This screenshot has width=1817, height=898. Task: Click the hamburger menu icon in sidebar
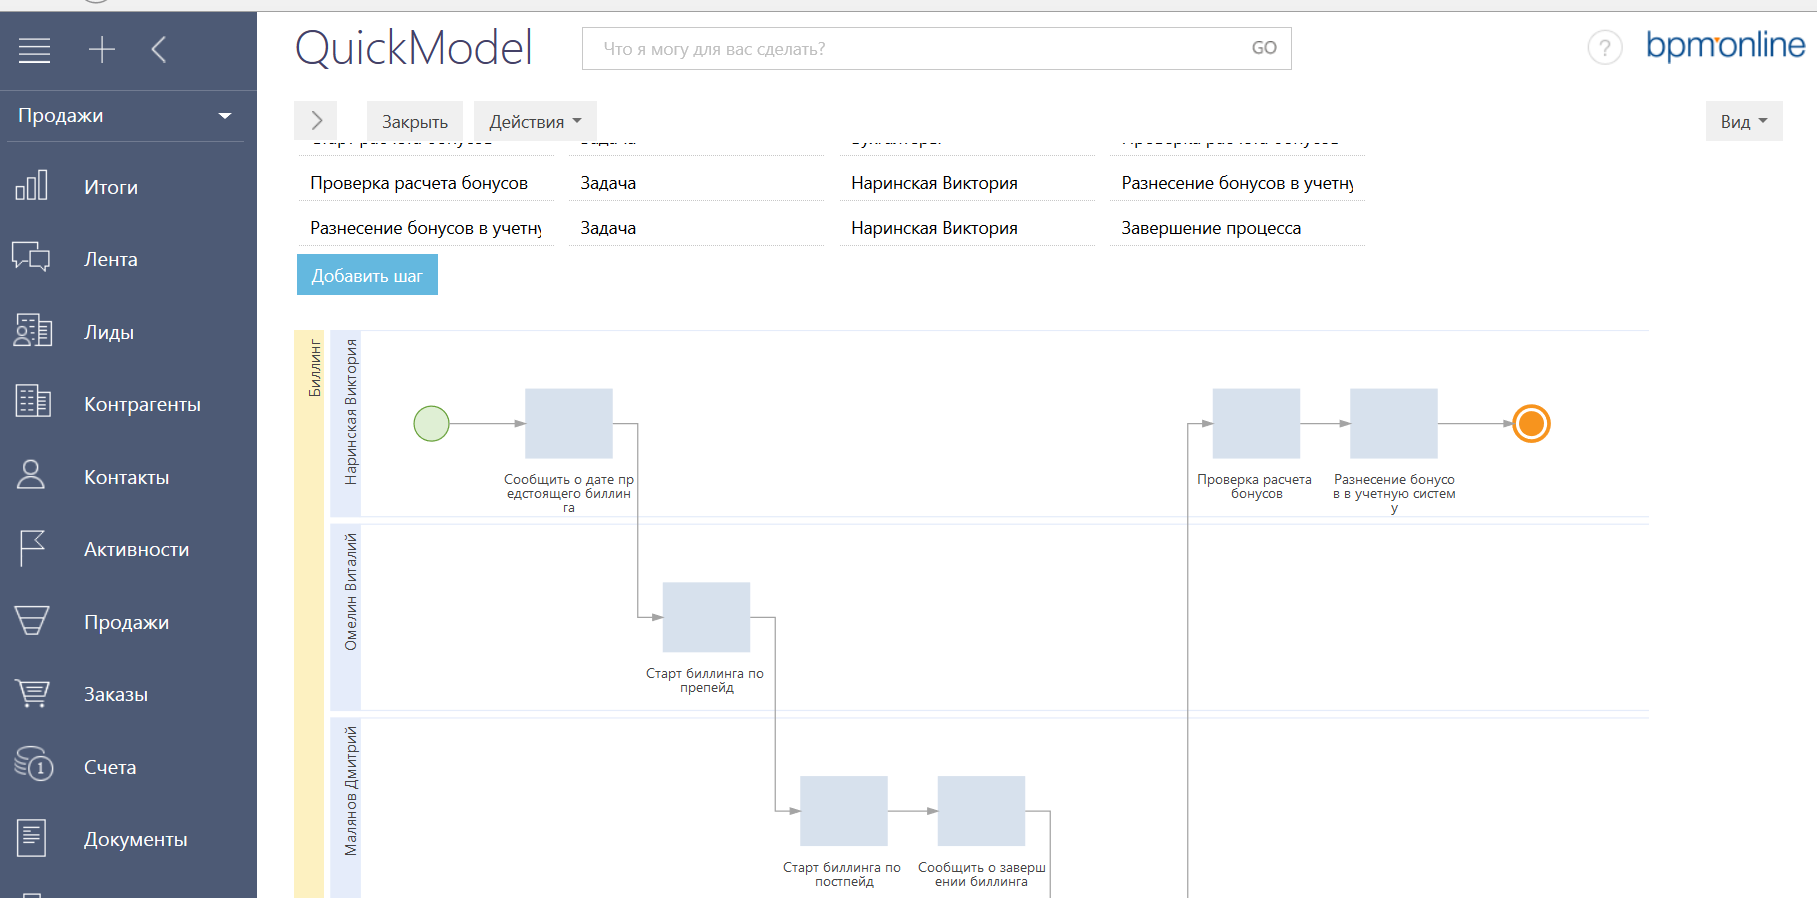34,50
